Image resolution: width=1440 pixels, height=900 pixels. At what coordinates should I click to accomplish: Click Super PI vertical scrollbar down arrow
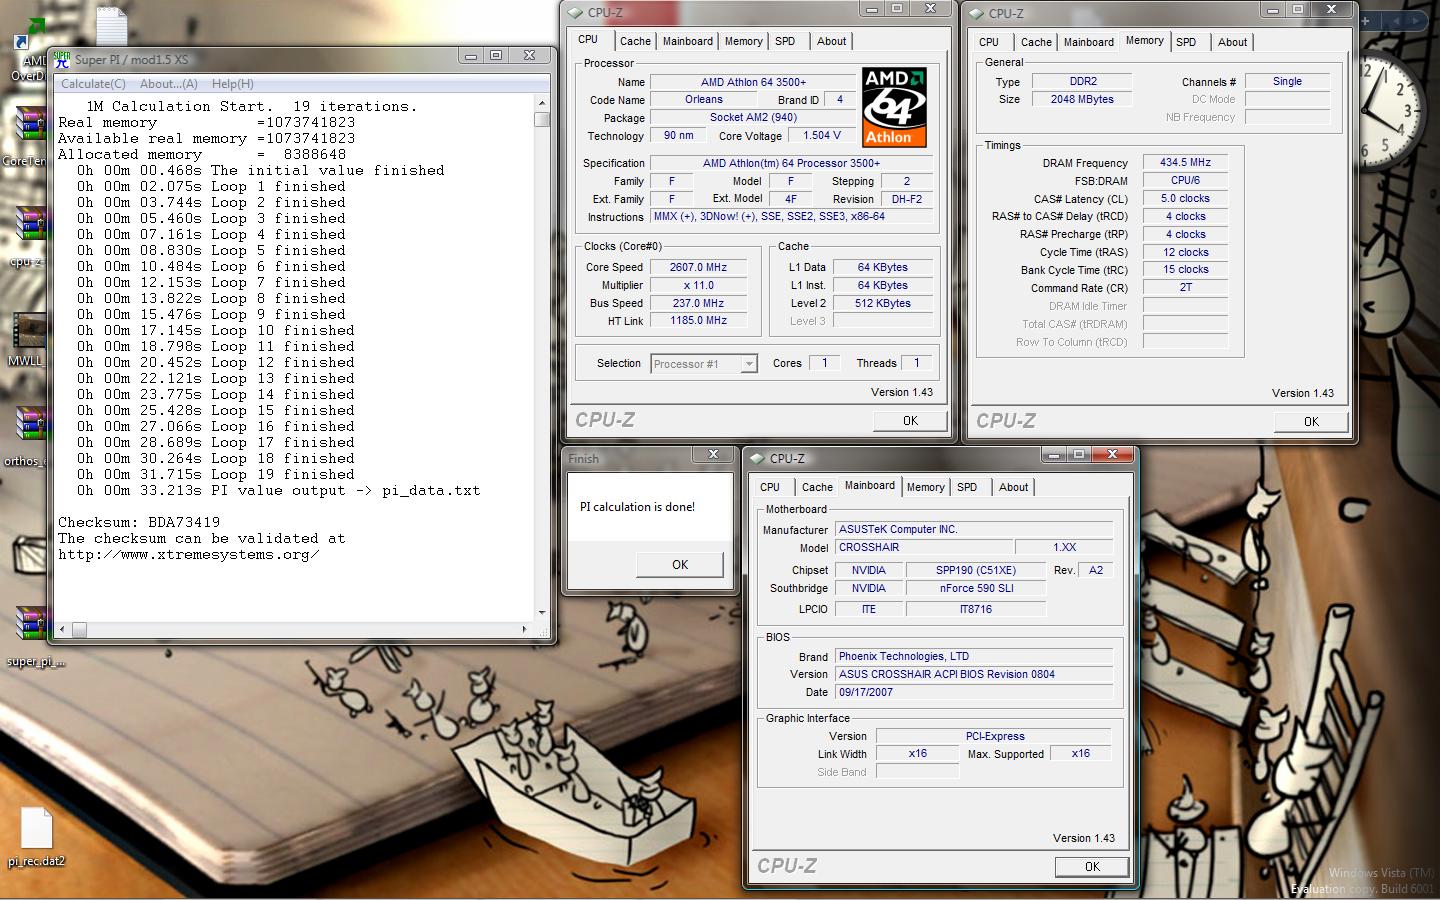[542, 613]
